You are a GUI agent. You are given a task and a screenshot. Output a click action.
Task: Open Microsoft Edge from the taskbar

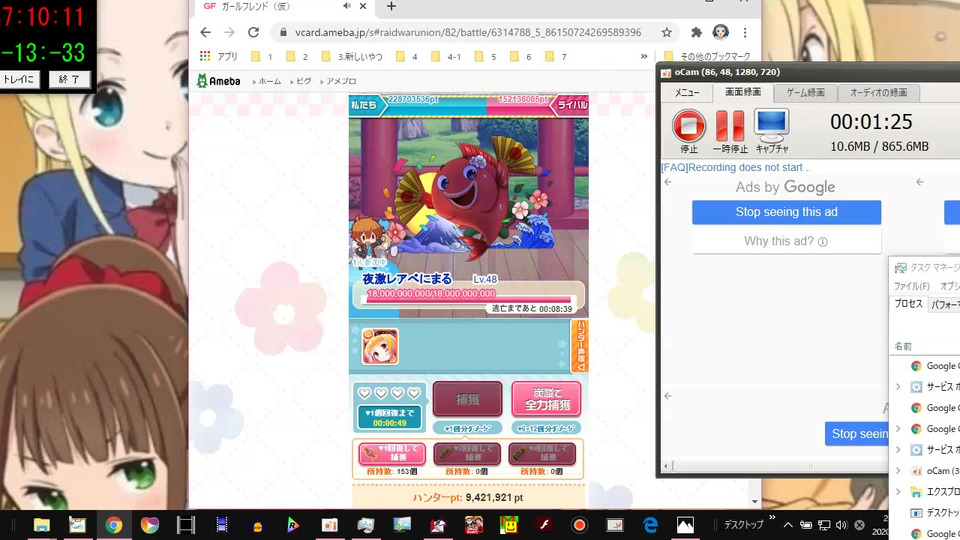[x=650, y=525]
